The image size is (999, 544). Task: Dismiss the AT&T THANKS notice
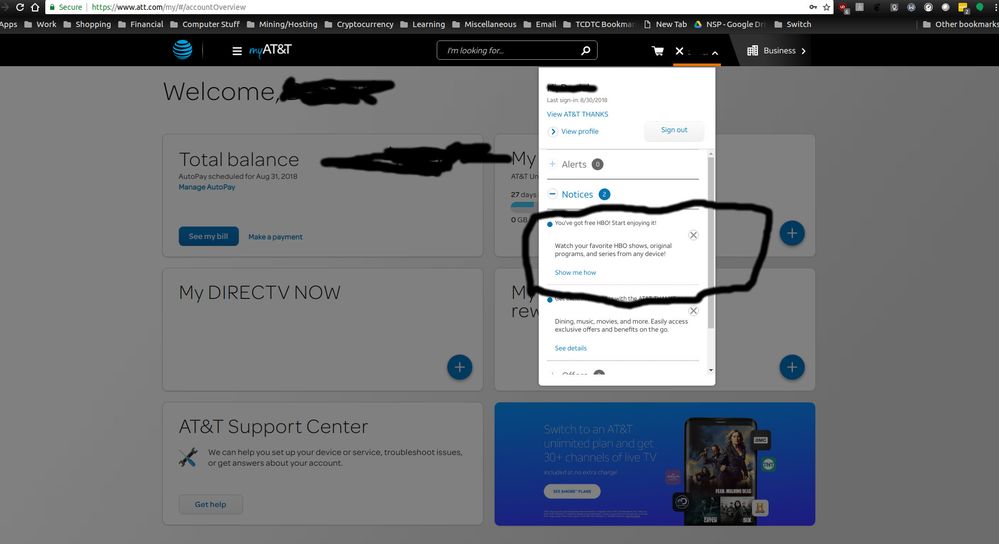tap(693, 311)
